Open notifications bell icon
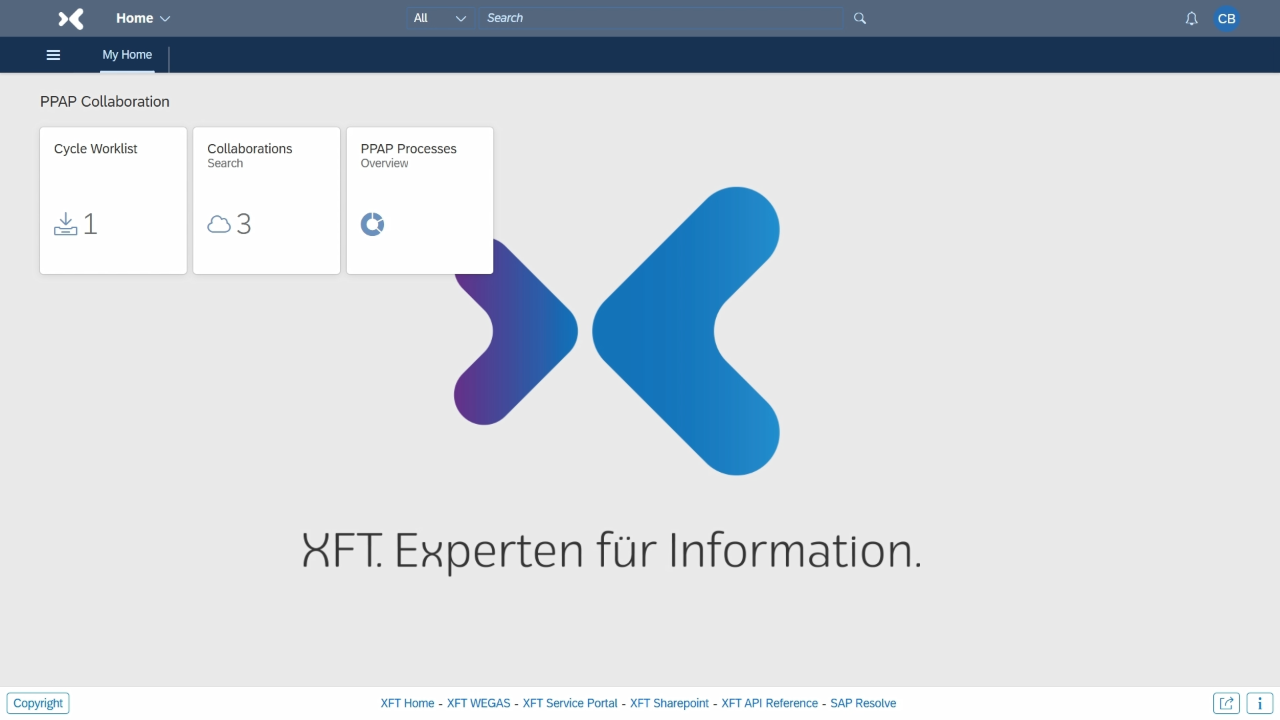Viewport: 1280px width, 720px height. [x=1191, y=19]
